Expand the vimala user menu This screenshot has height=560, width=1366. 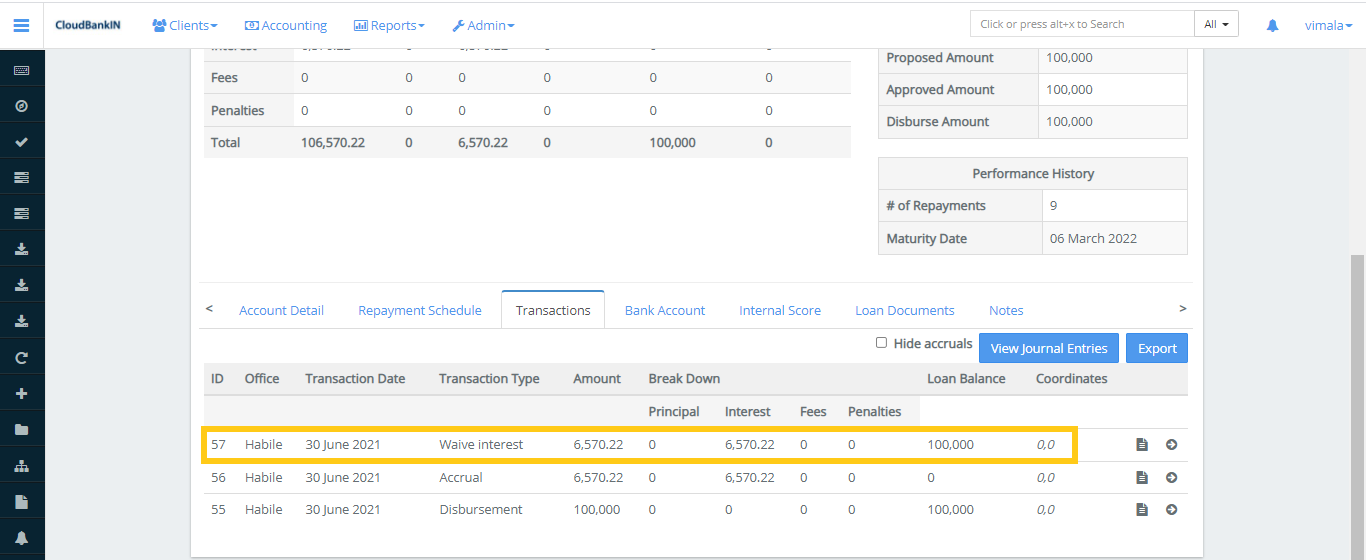1328,25
